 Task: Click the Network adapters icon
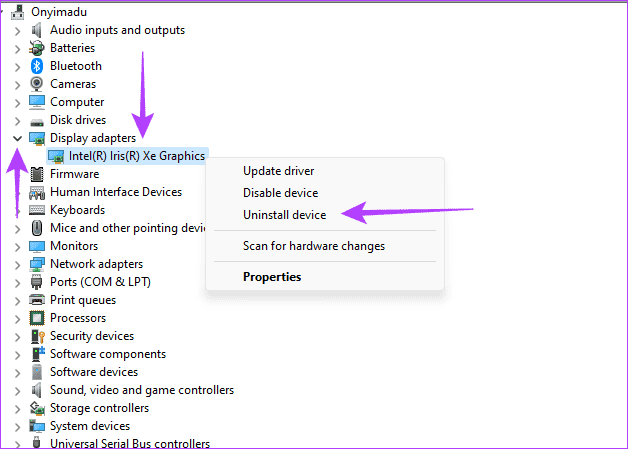[36, 264]
